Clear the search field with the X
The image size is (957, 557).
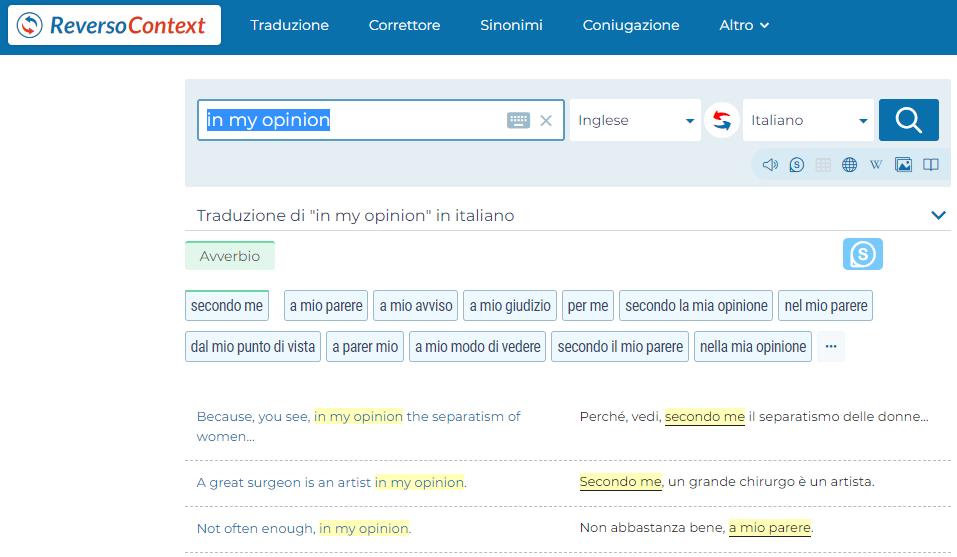[x=546, y=121]
